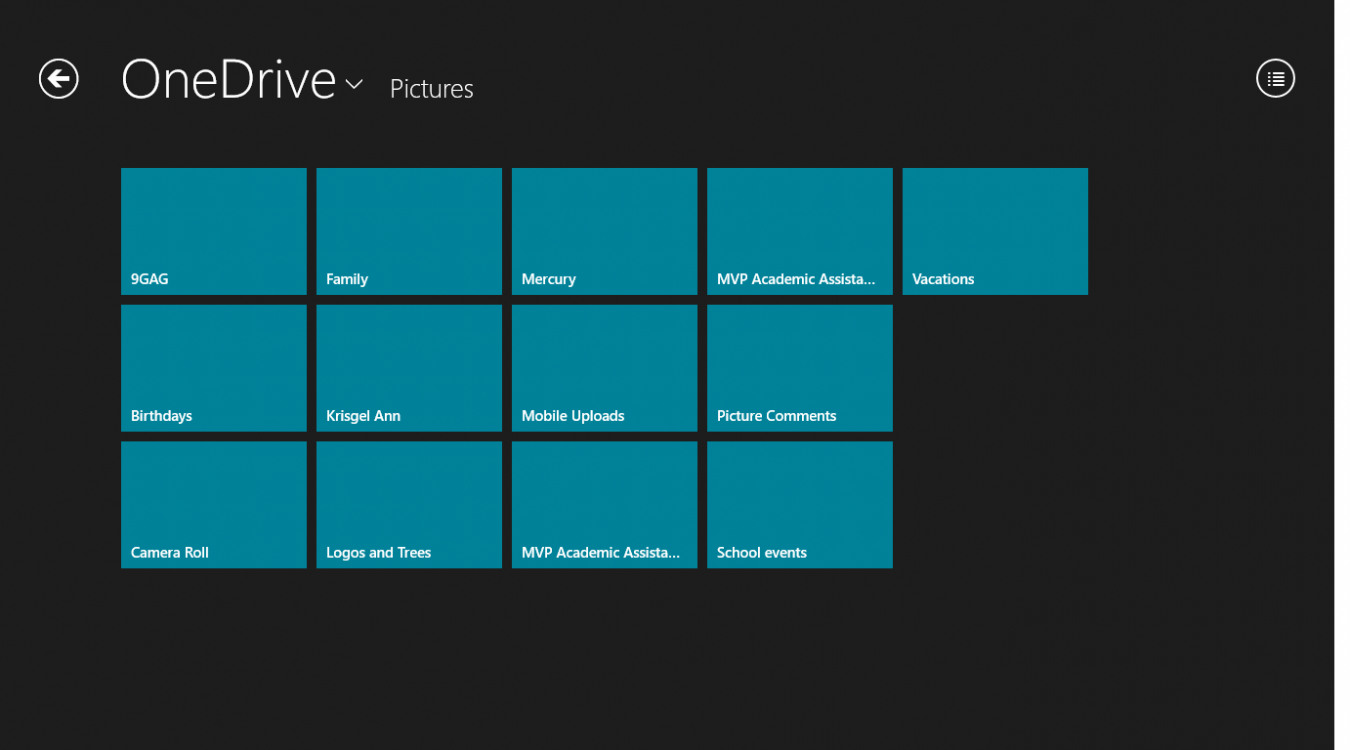Select the Krisgel Ann tile
Viewport: 1350px width, 750px height.
point(408,368)
